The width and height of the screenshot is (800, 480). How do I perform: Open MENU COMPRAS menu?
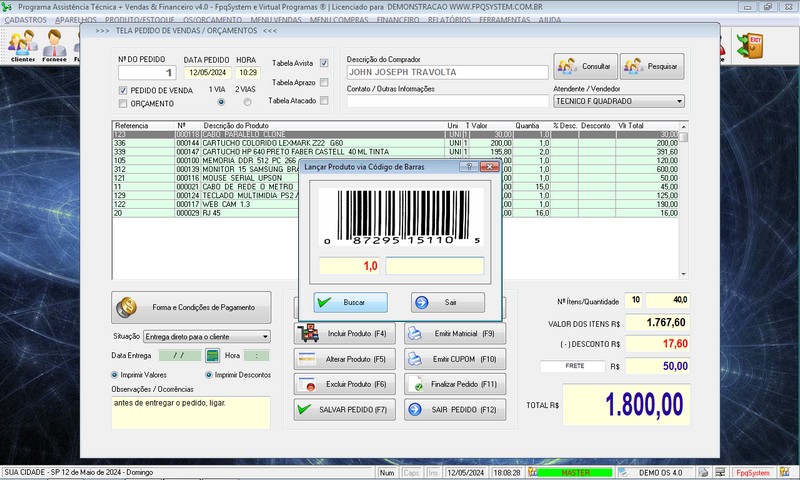pos(339,20)
